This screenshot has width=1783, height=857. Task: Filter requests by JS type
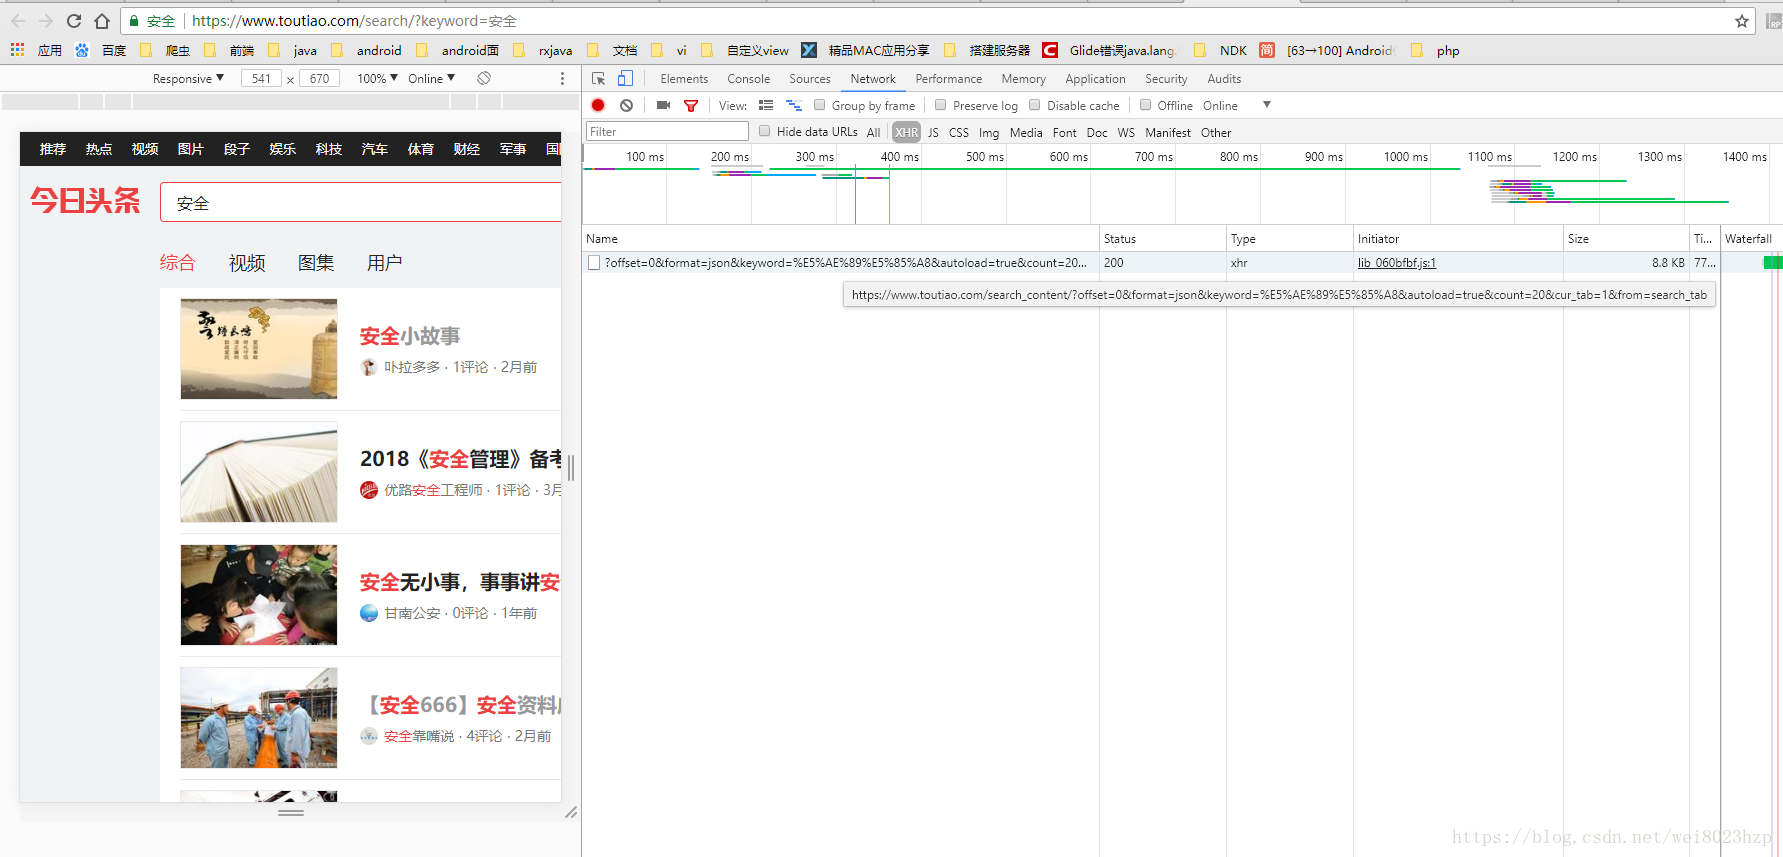[933, 132]
